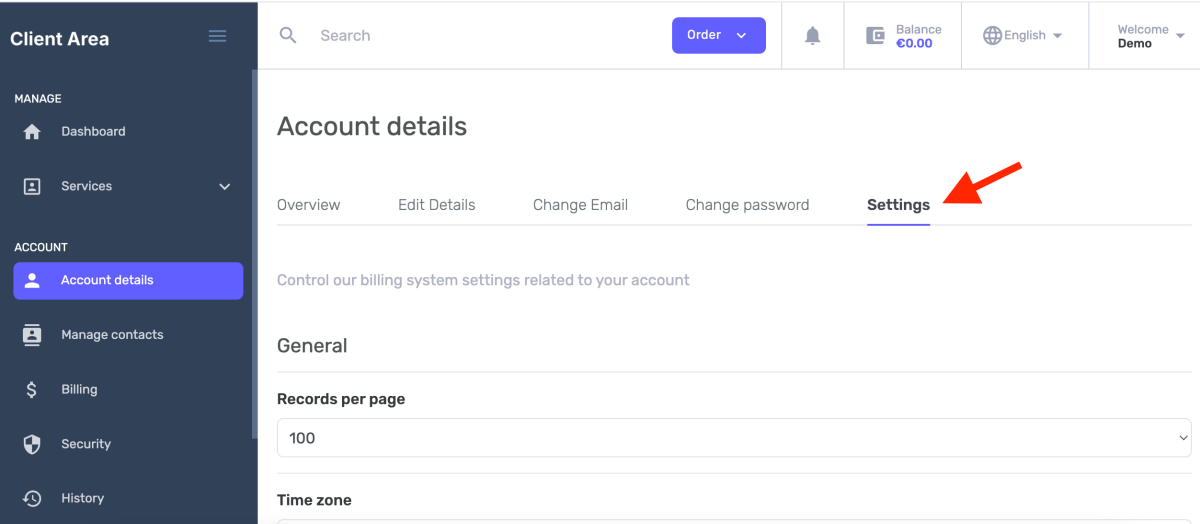Click the hamburger menu icon in sidebar

pyautogui.click(x=217, y=36)
